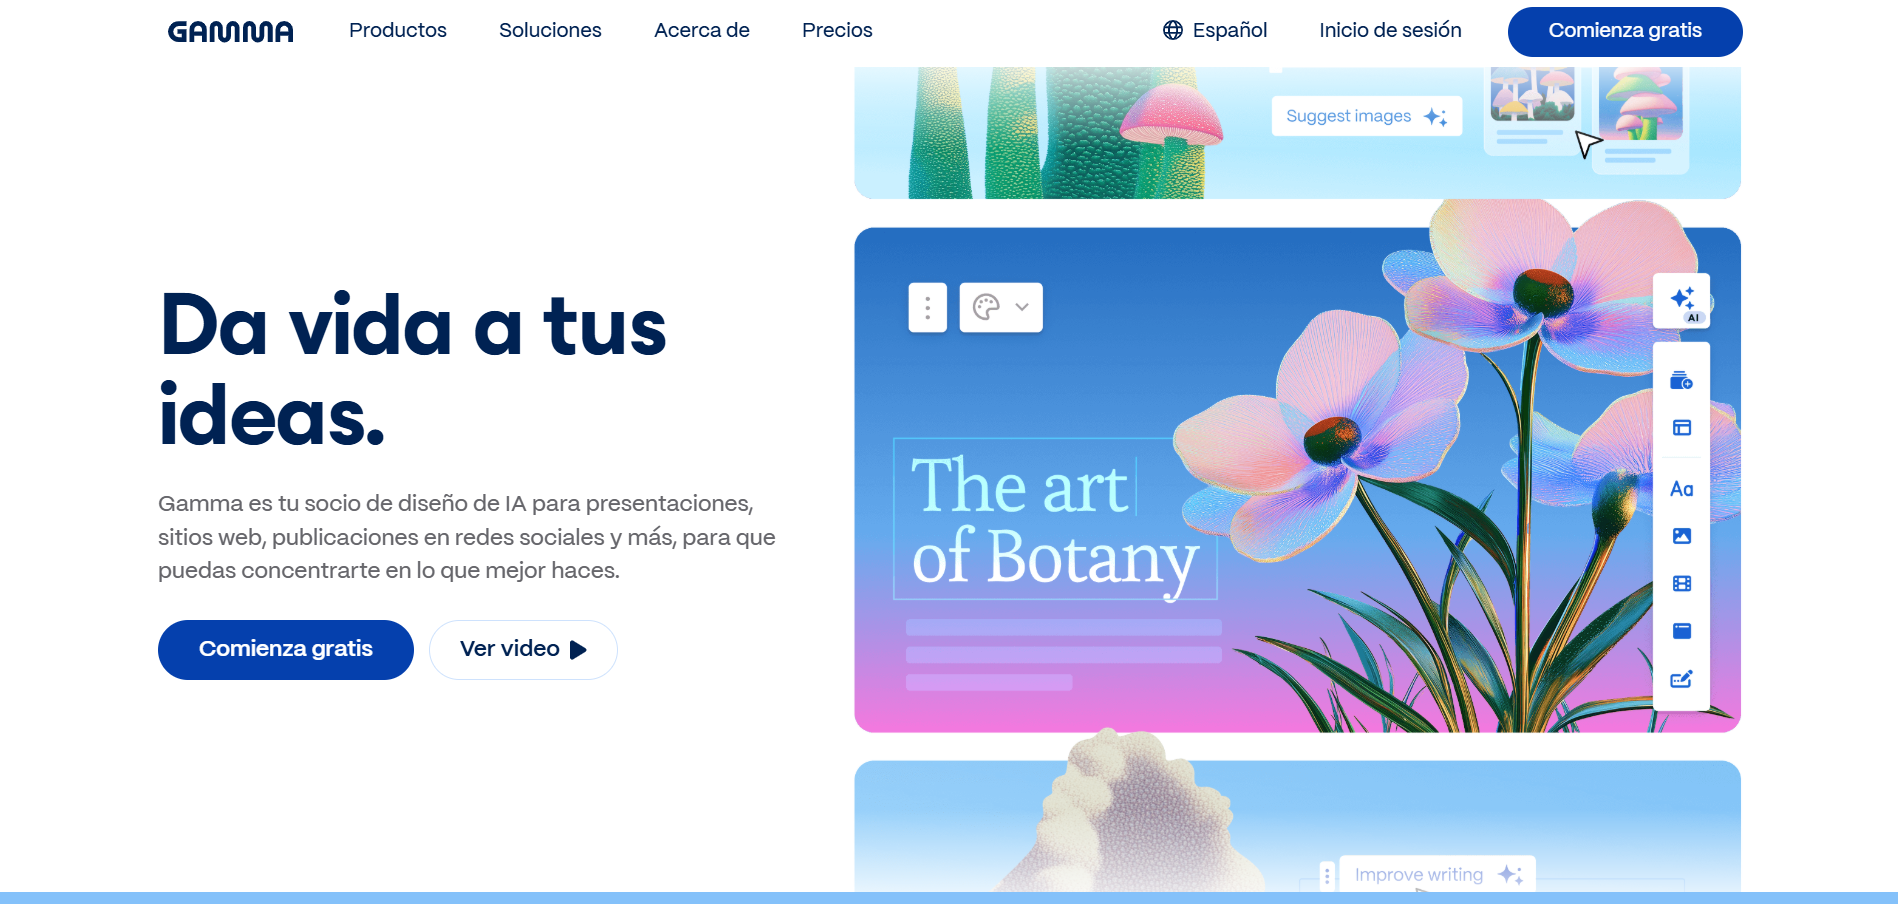Open the three-dot card options menu
Viewport: 1898px width, 904px height.
[927, 308]
